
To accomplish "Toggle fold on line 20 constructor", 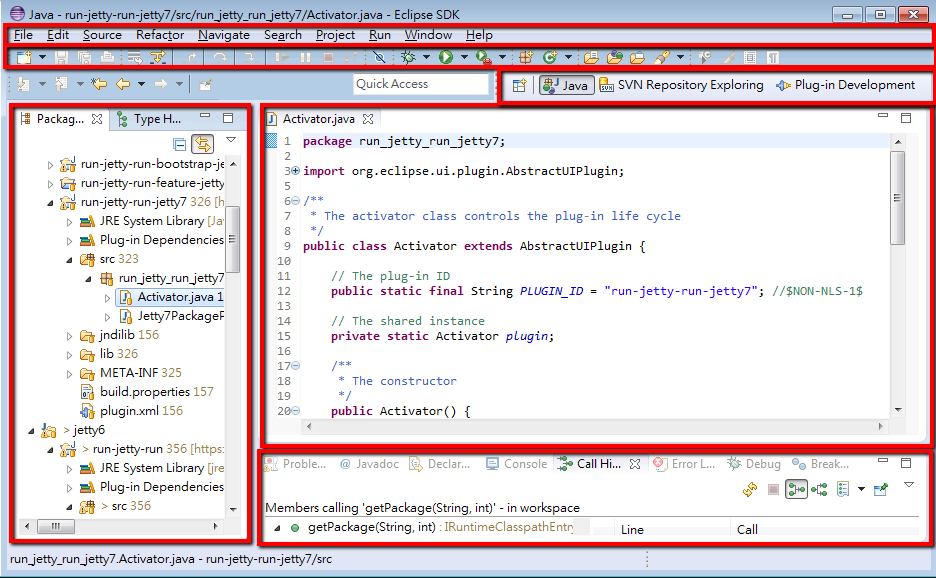I will click(295, 411).
